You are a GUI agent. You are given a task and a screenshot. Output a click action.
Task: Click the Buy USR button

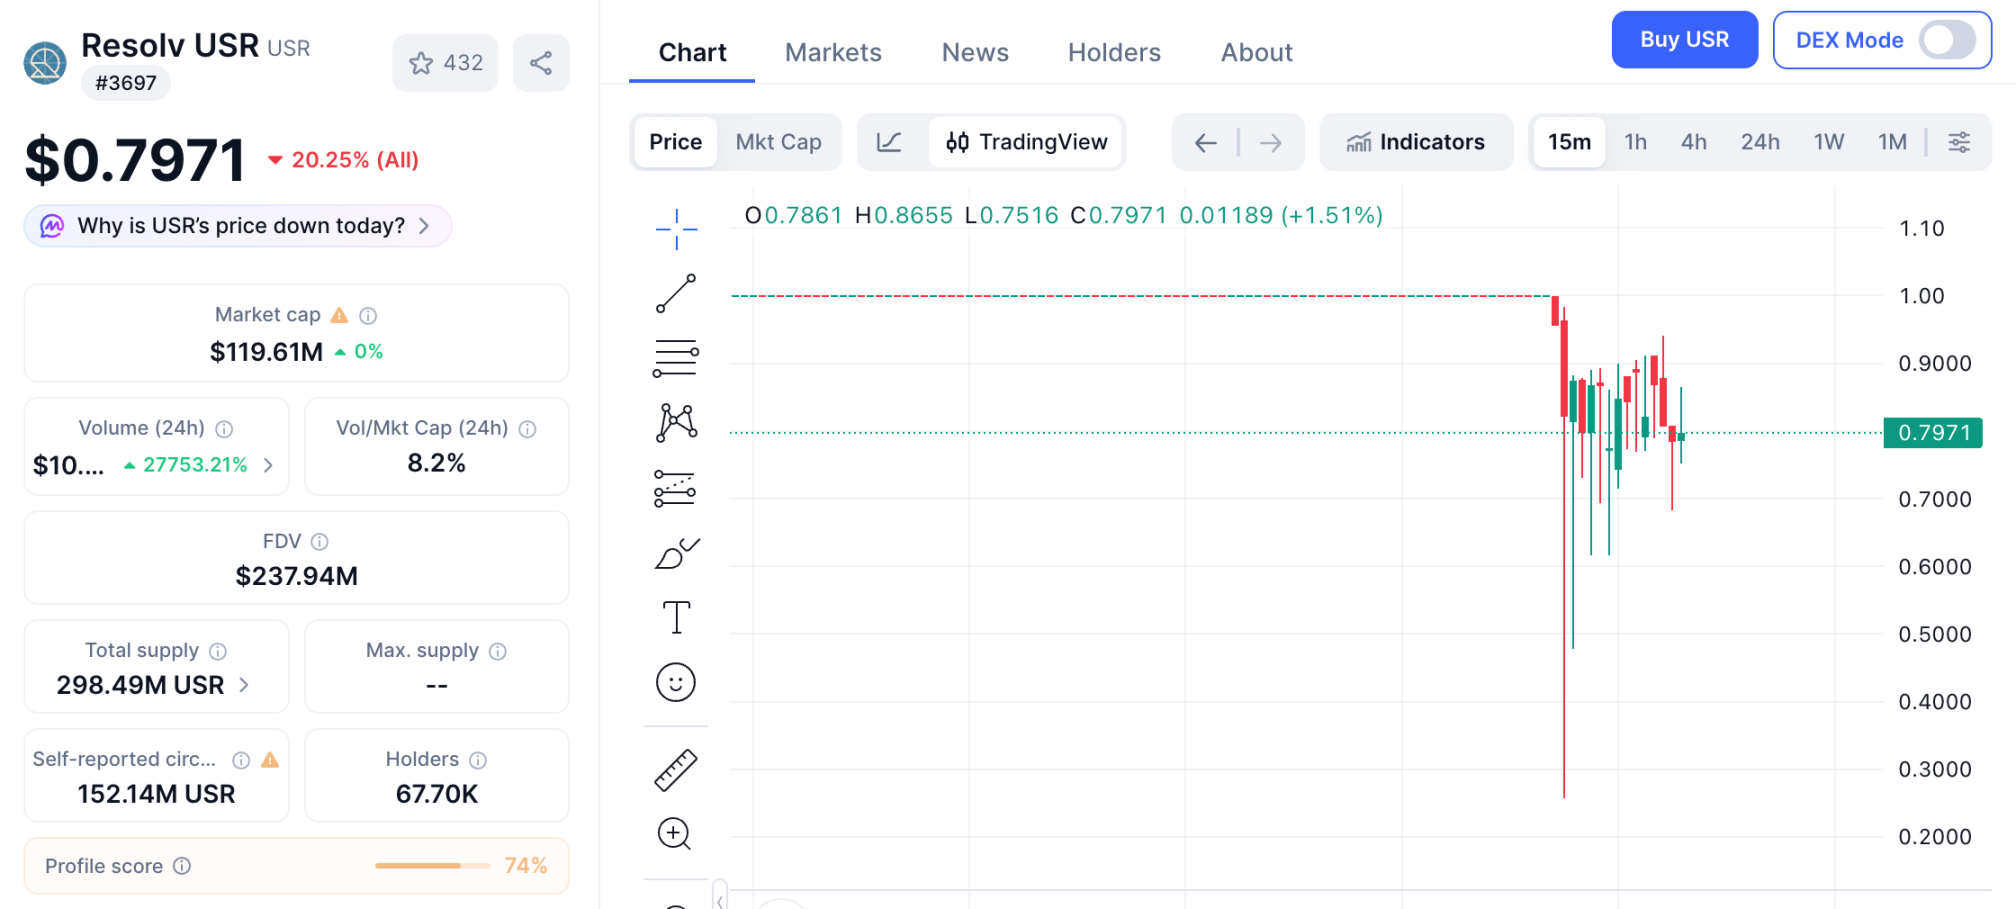(x=1684, y=40)
